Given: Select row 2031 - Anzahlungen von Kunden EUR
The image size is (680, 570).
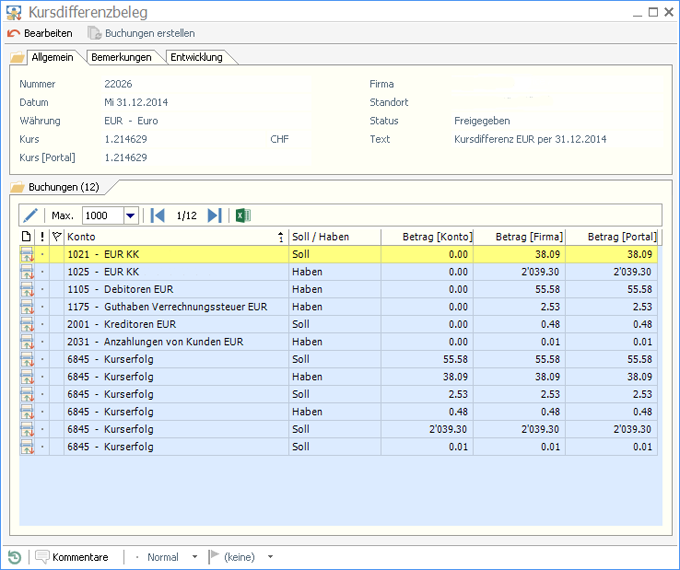Looking at the screenshot, I should (x=338, y=342).
